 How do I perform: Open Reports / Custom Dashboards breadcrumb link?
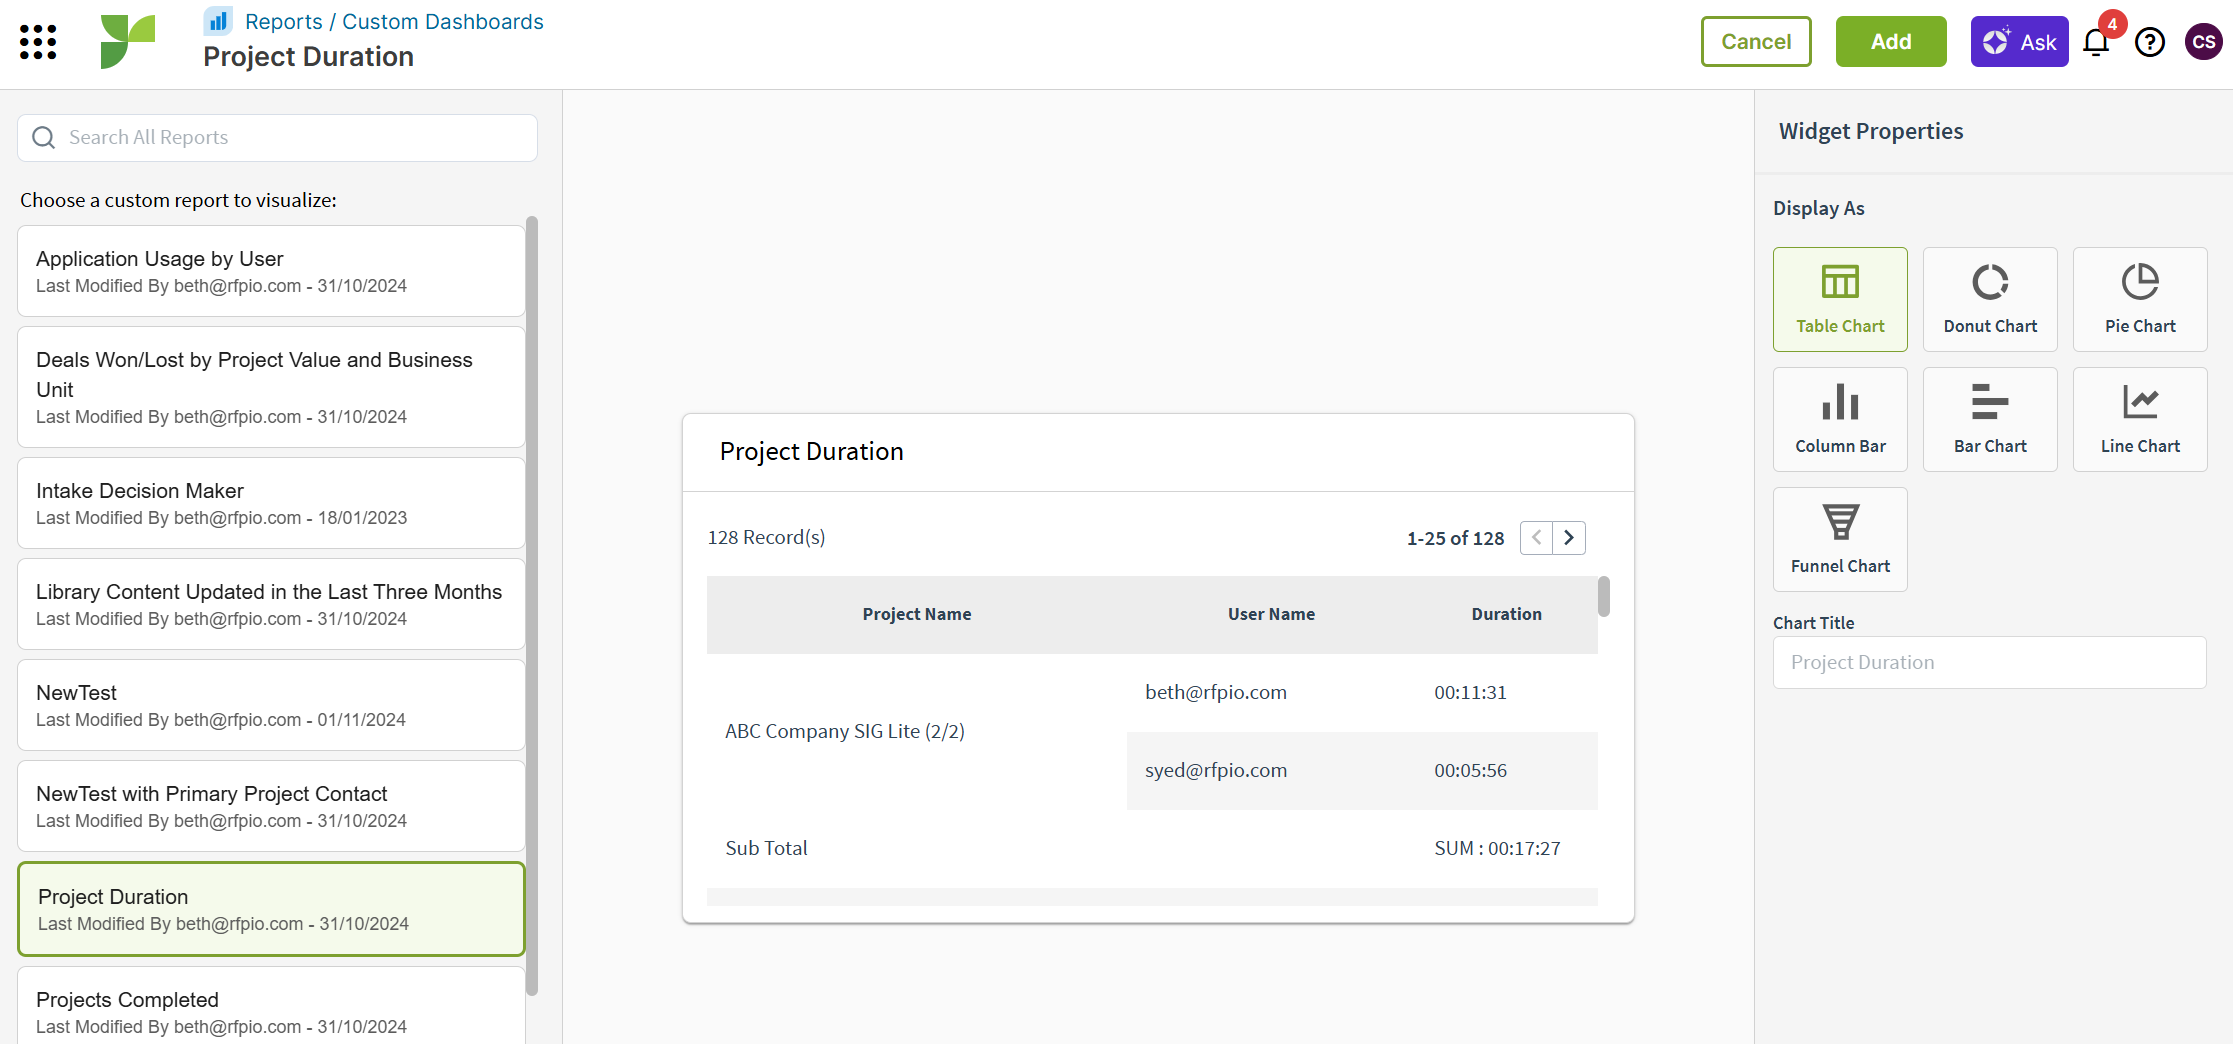point(393,22)
